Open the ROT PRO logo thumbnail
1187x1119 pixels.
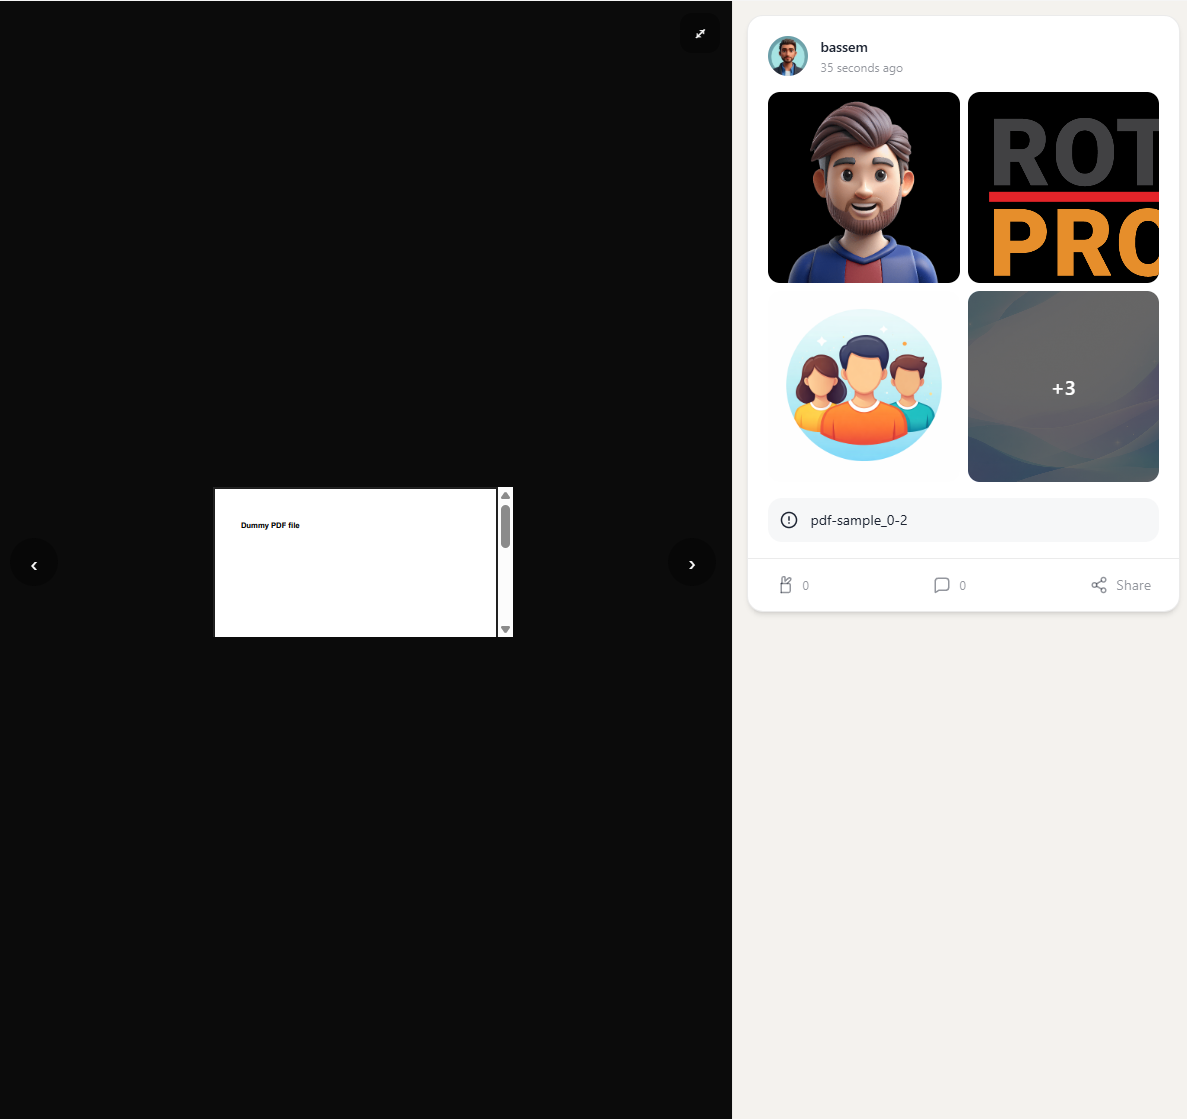pos(1063,188)
